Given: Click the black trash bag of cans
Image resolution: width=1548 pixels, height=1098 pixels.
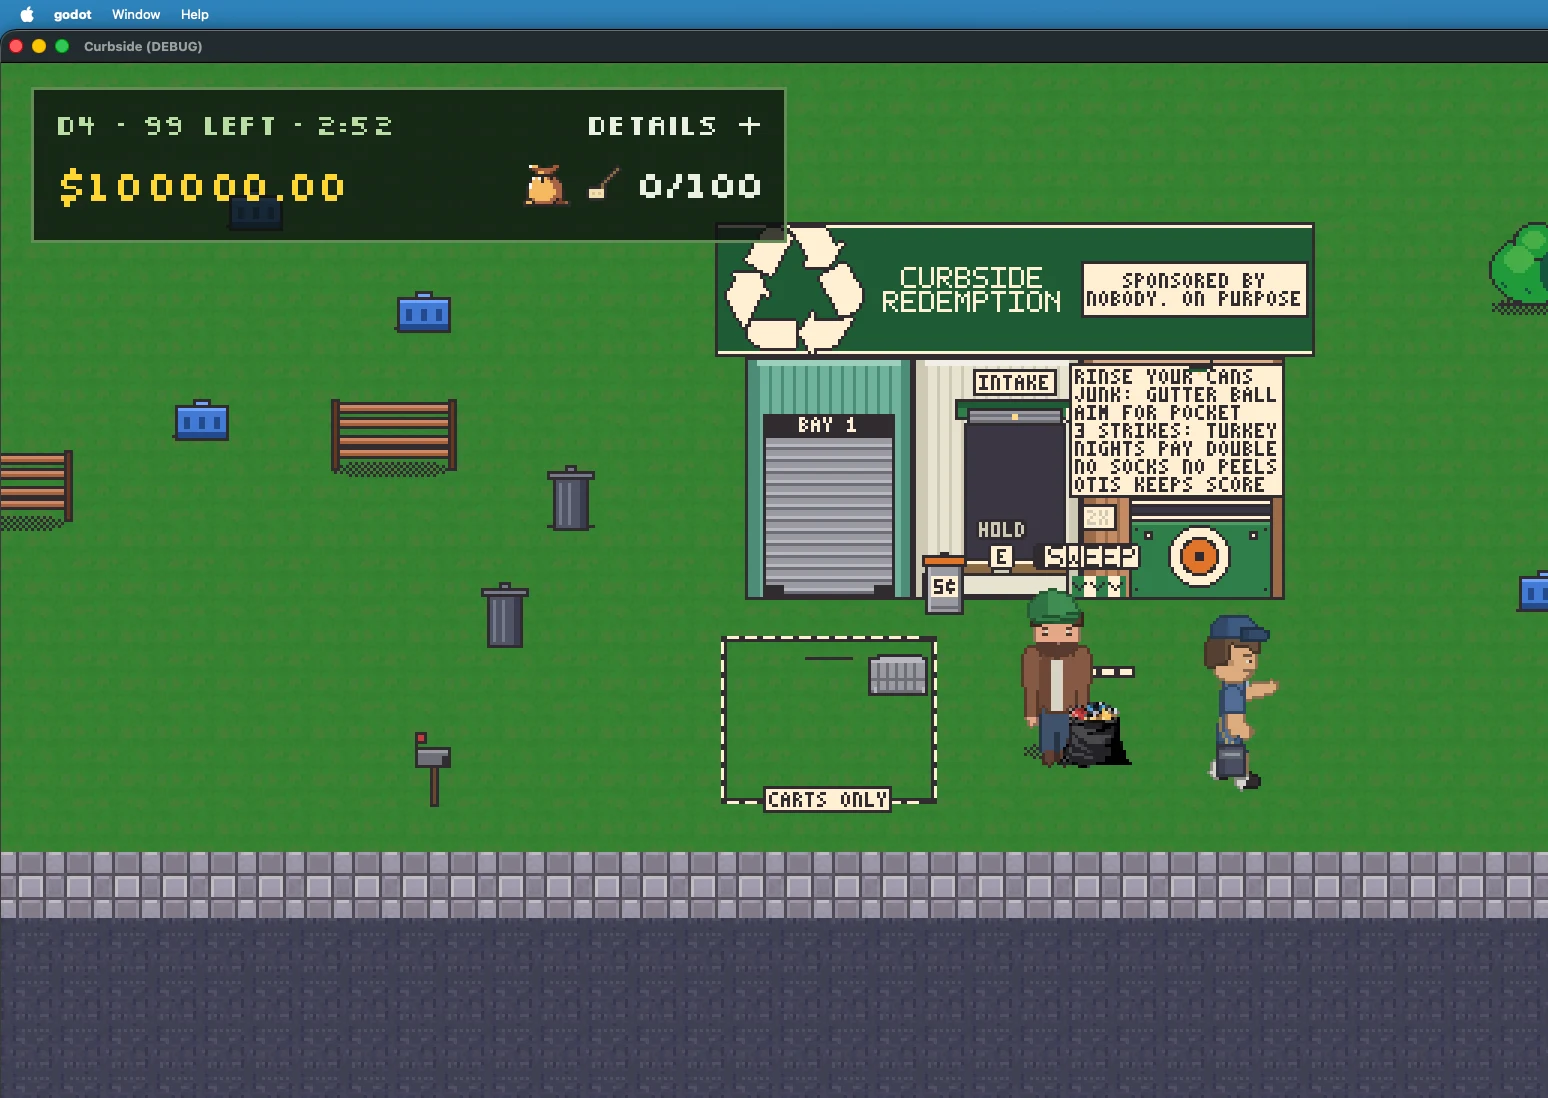Looking at the screenshot, I should [1097, 735].
